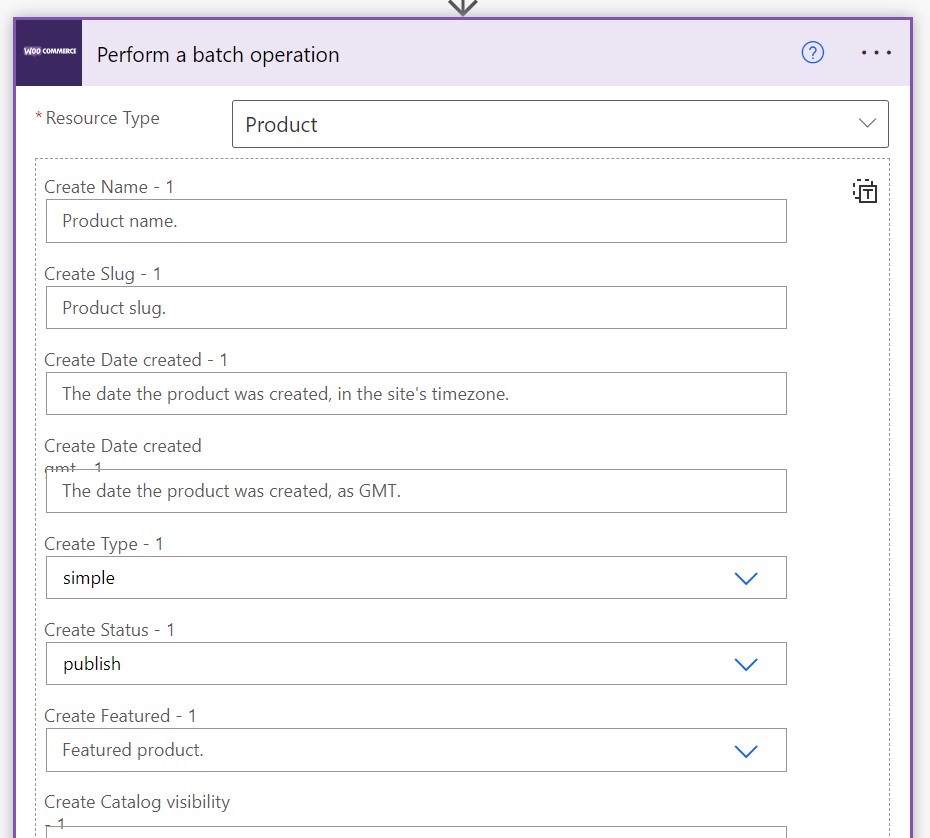Screen dimensions: 930x838
Task: Click the Resource Type label
Action: [x=100, y=118]
